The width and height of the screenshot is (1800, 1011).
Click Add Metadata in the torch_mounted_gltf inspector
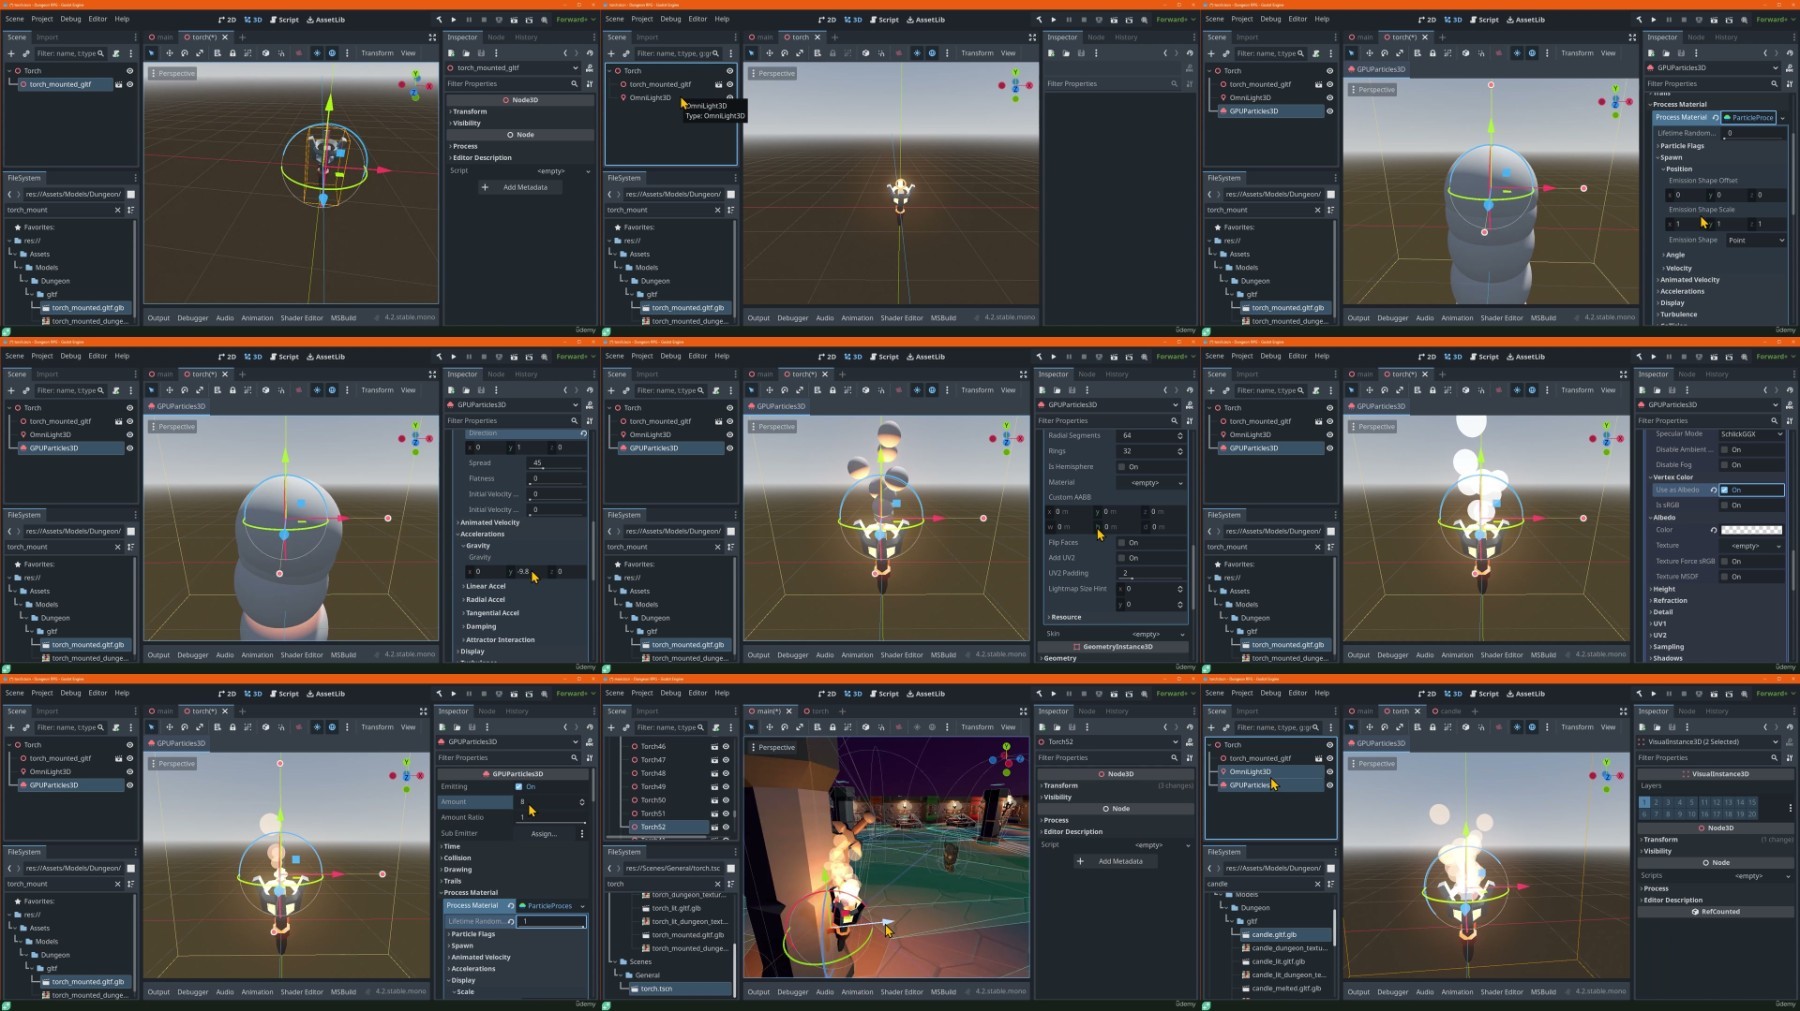point(519,187)
